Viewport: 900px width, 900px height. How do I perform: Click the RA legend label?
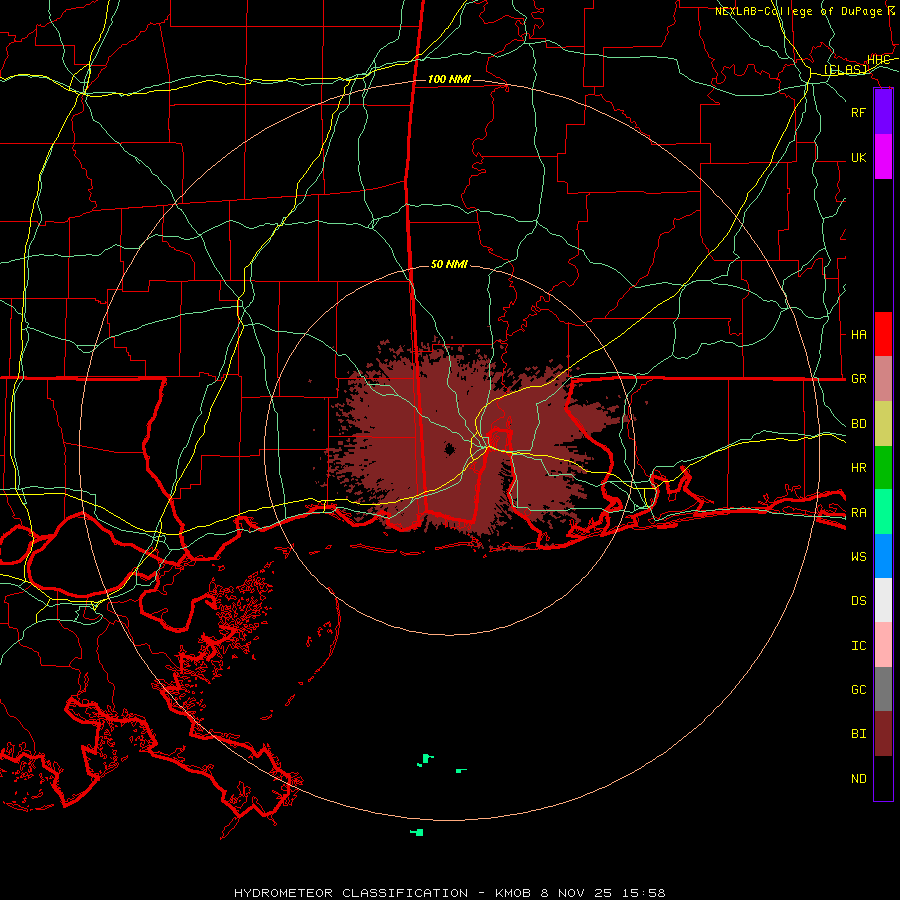[x=858, y=513]
